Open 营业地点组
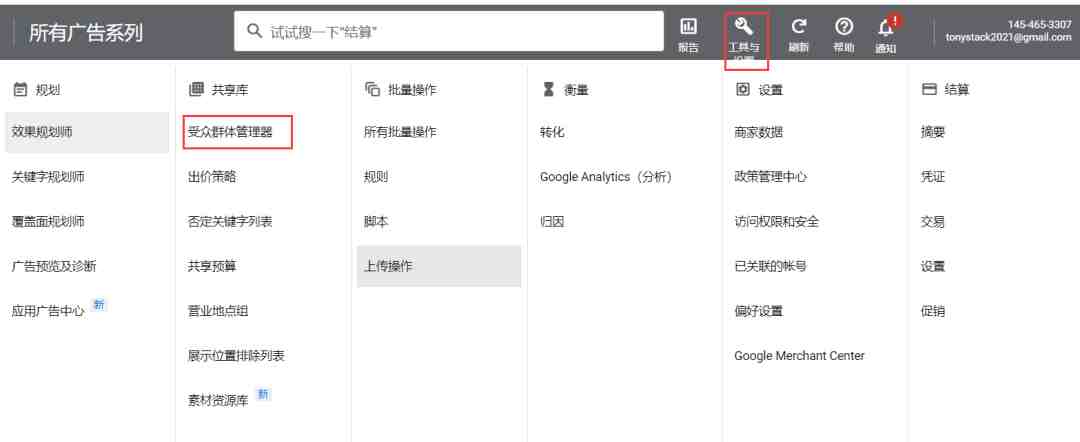1080x442 pixels. pyautogui.click(x=218, y=311)
